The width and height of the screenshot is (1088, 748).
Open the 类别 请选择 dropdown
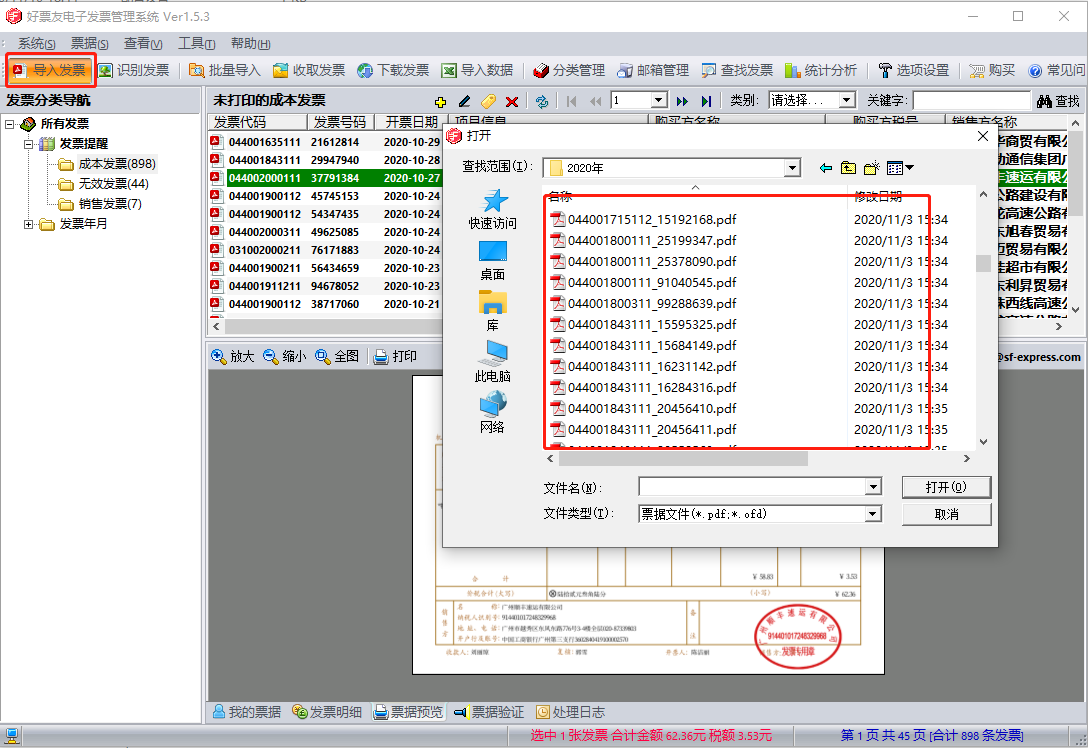pyautogui.click(x=846, y=101)
